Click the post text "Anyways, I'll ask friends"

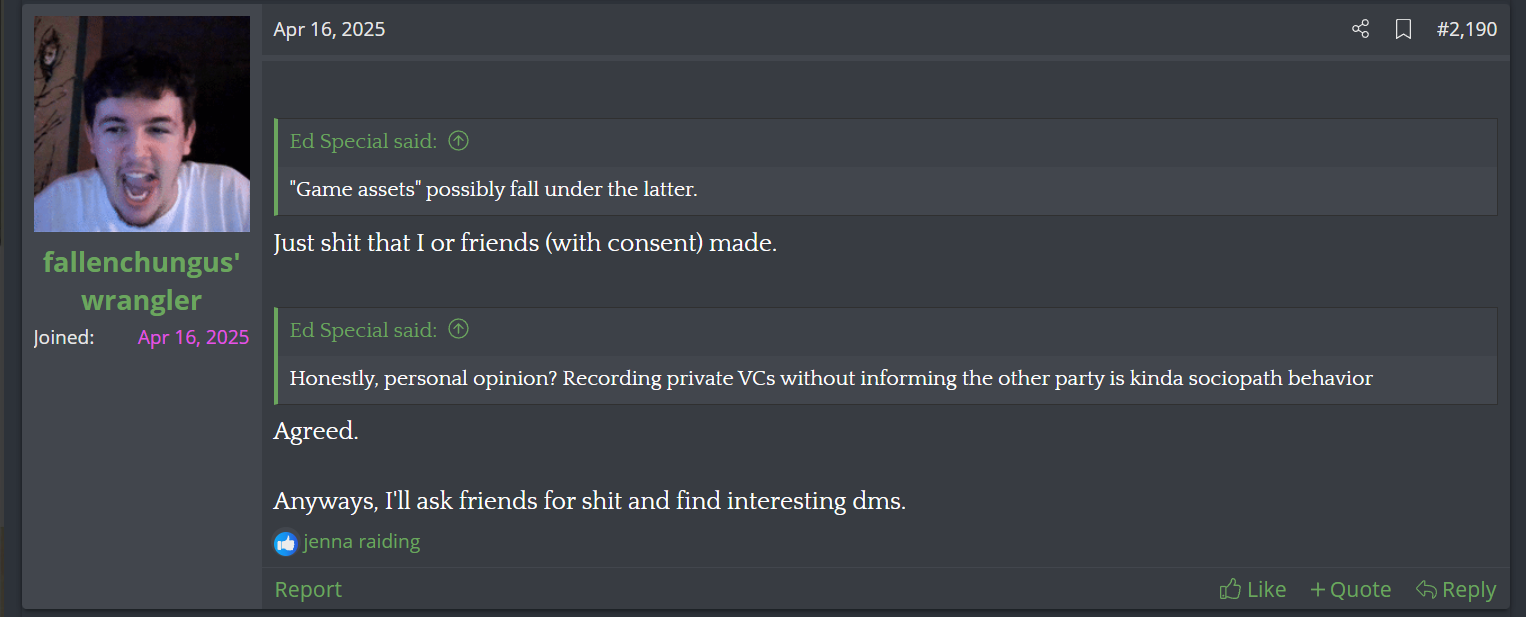(x=589, y=500)
